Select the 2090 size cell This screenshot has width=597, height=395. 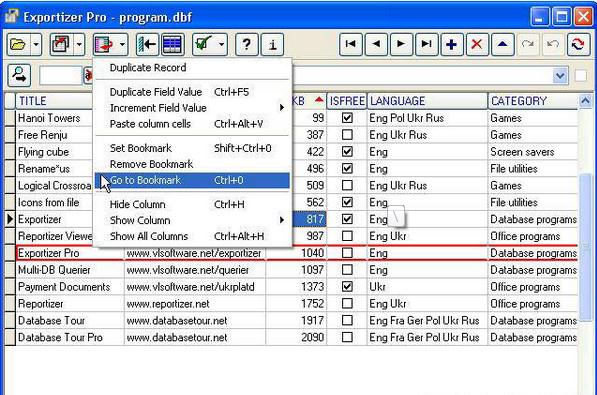(296, 337)
